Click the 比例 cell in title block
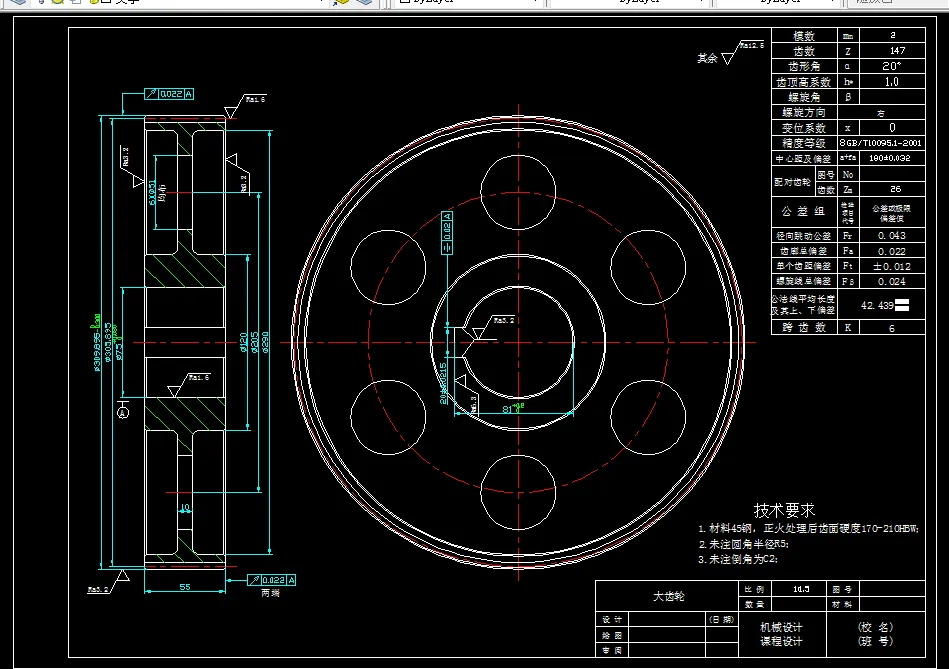 (755, 588)
